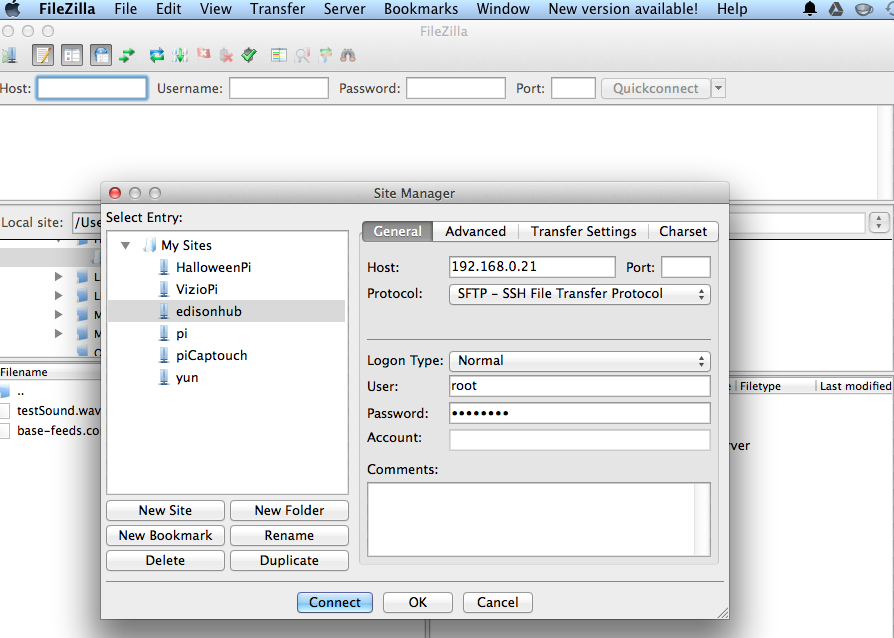Open the Apple menu
This screenshot has width=894, height=638.
(x=13, y=9)
